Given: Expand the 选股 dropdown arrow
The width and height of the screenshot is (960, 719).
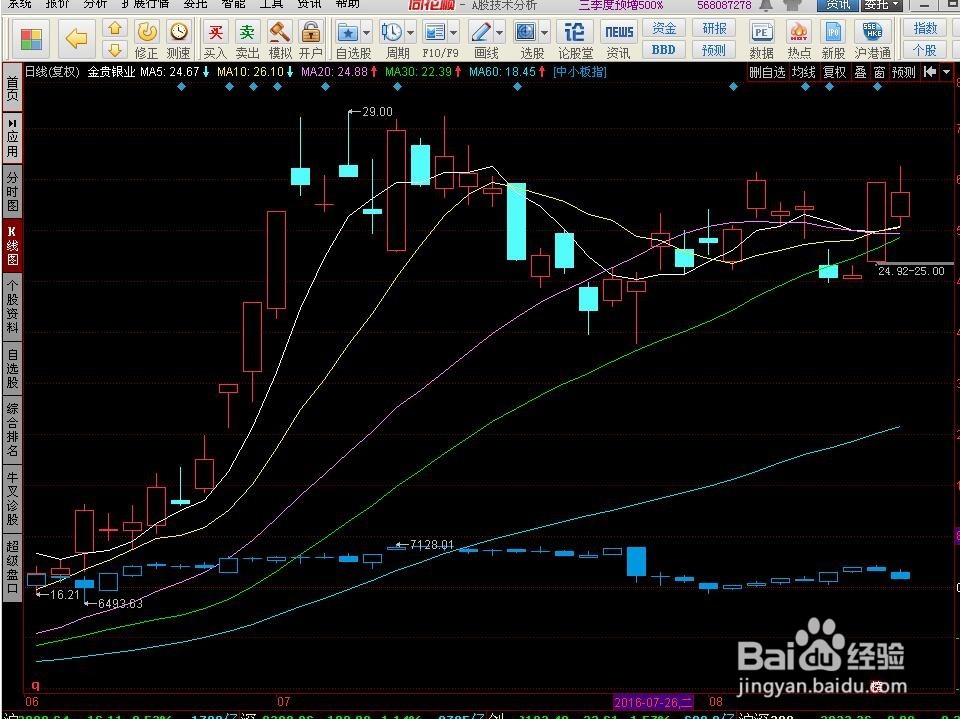Looking at the screenshot, I should pos(544,32).
